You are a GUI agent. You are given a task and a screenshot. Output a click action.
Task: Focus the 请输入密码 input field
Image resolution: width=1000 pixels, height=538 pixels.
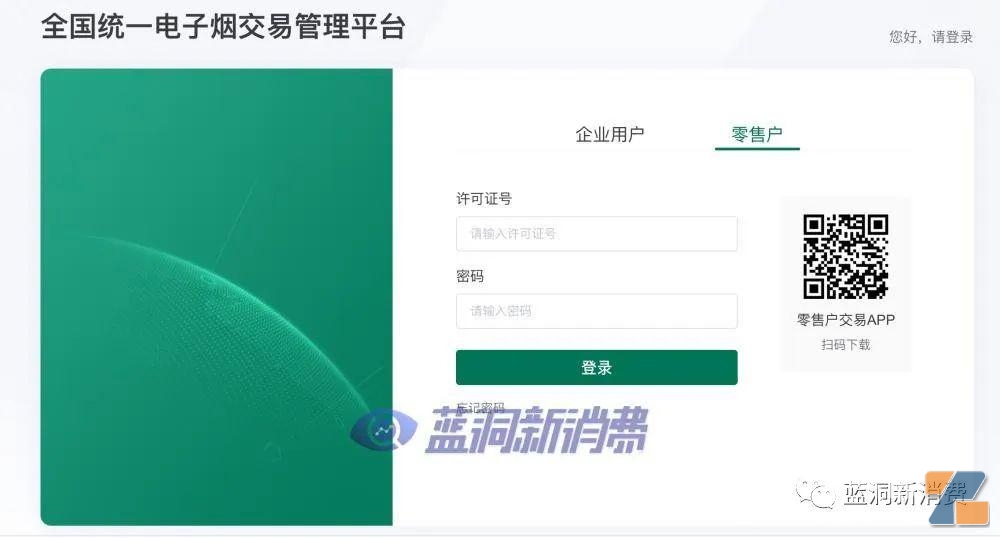point(596,311)
